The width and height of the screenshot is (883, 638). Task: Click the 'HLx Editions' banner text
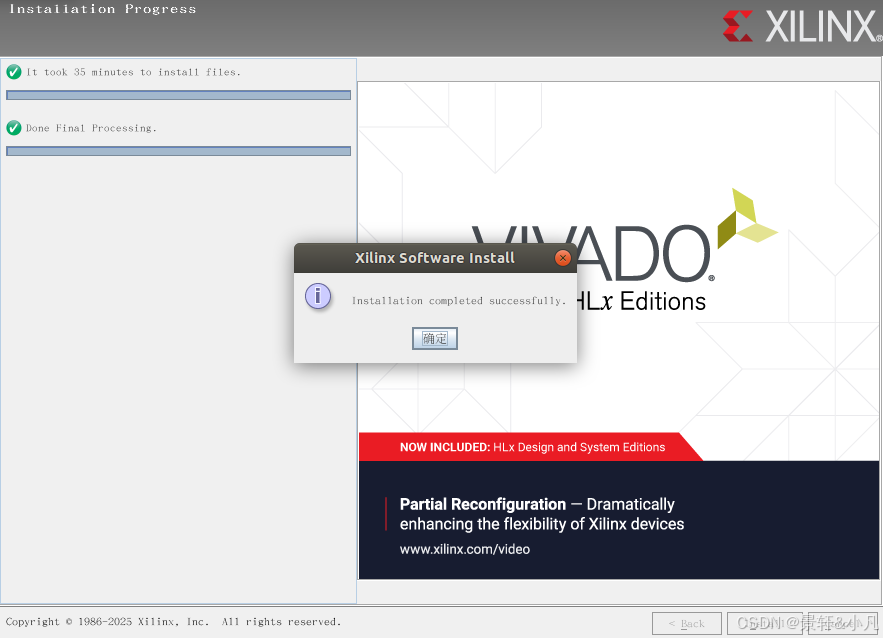click(641, 301)
